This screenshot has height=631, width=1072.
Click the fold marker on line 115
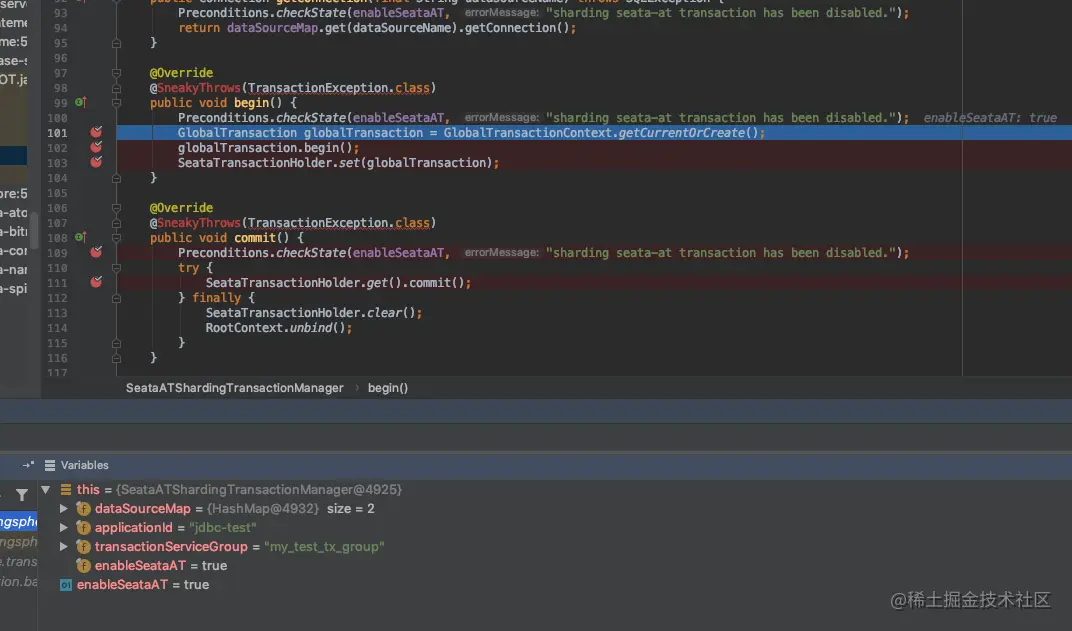(x=116, y=343)
